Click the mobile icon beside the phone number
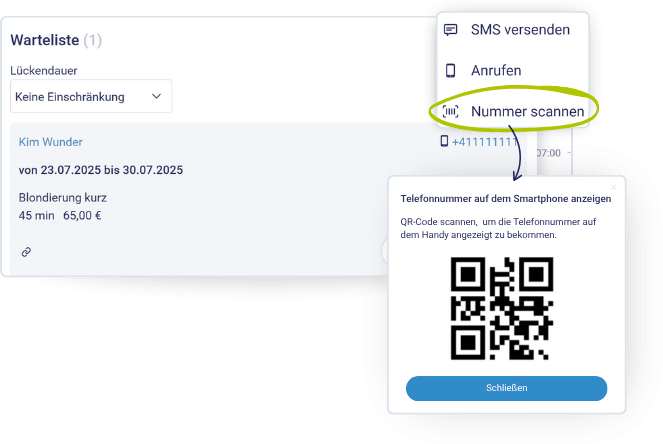This screenshot has width=663, height=444. pos(444,141)
